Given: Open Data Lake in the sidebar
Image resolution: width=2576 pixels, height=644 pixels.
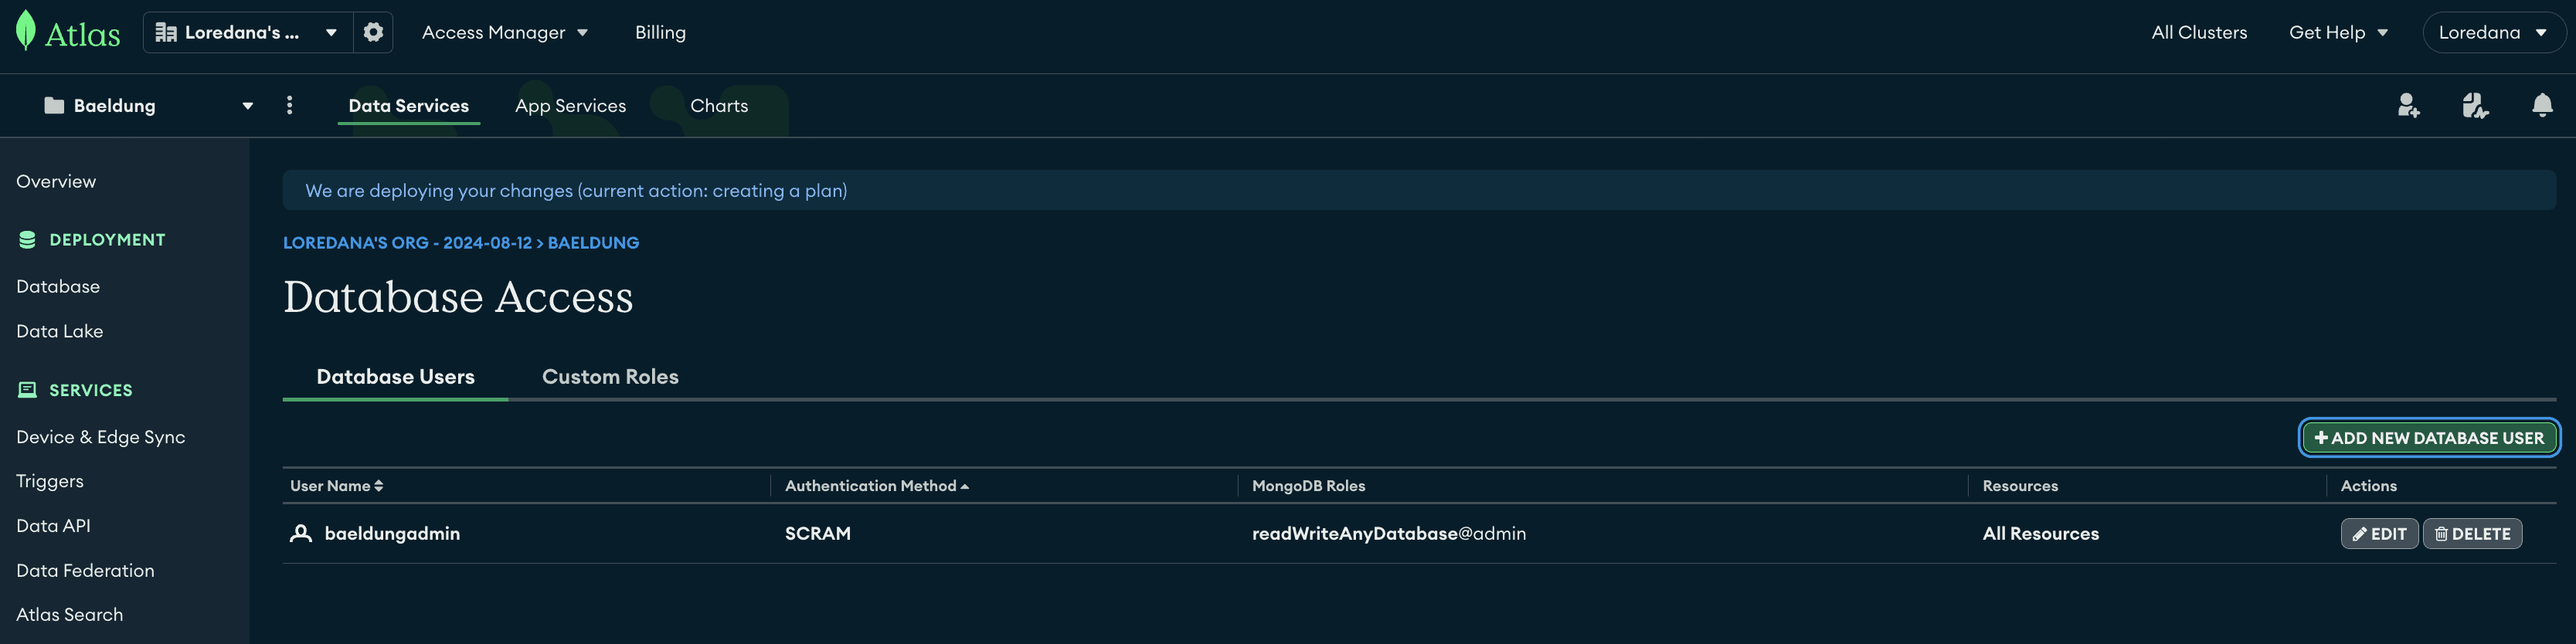Looking at the screenshot, I should pyautogui.click(x=59, y=331).
